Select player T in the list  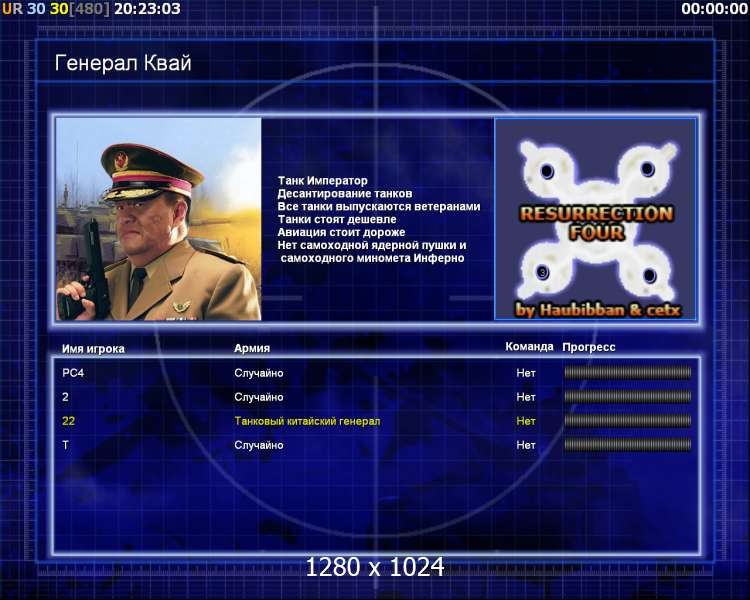coord(376,445)
